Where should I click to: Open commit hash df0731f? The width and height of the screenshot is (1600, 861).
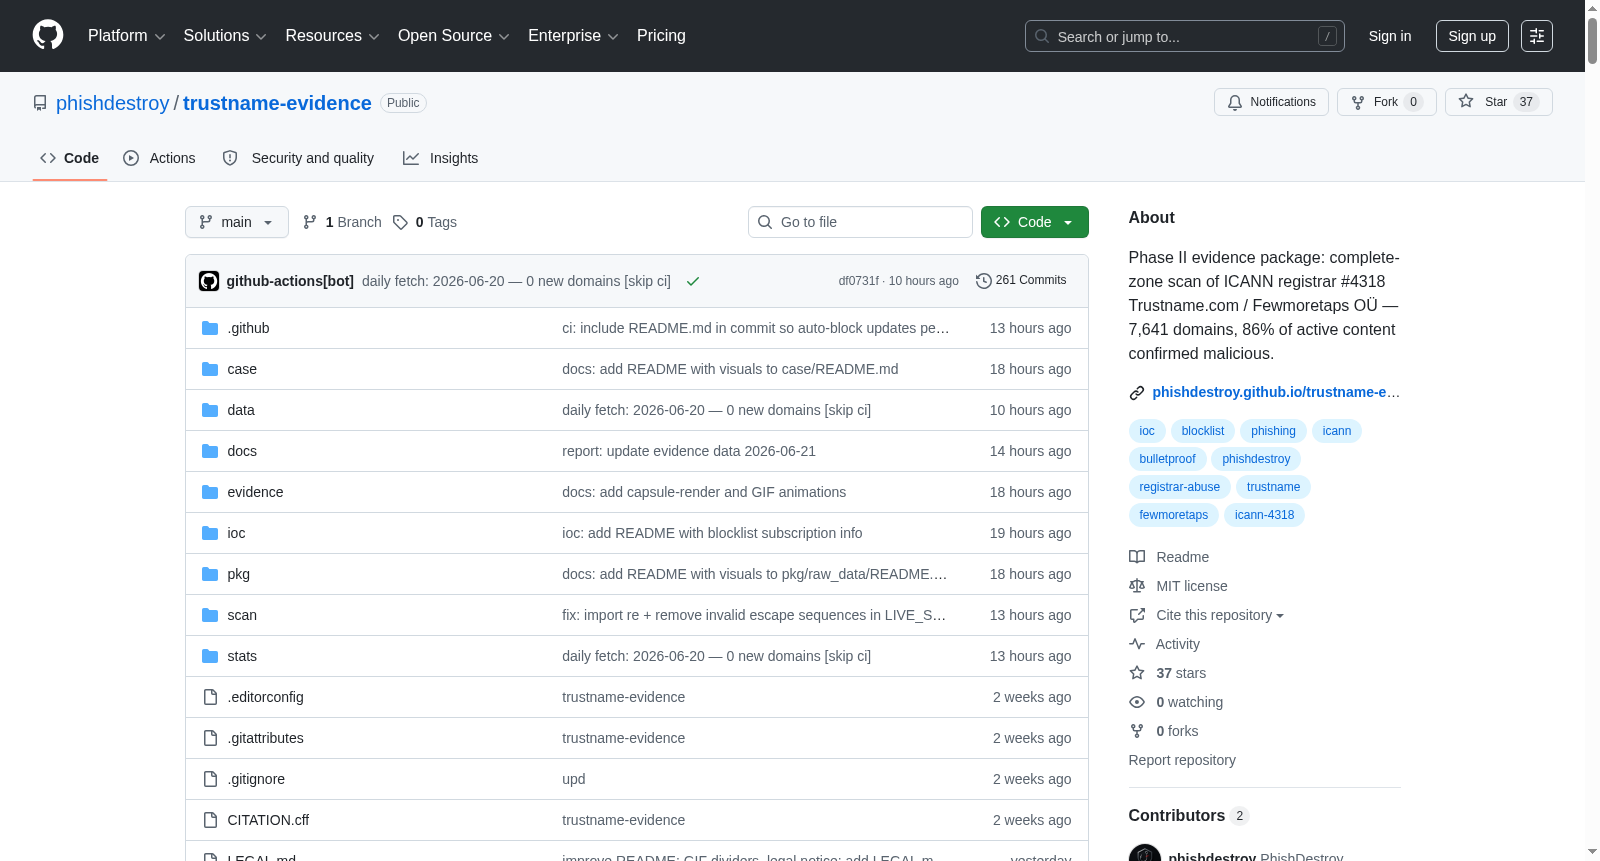(859, 281)
